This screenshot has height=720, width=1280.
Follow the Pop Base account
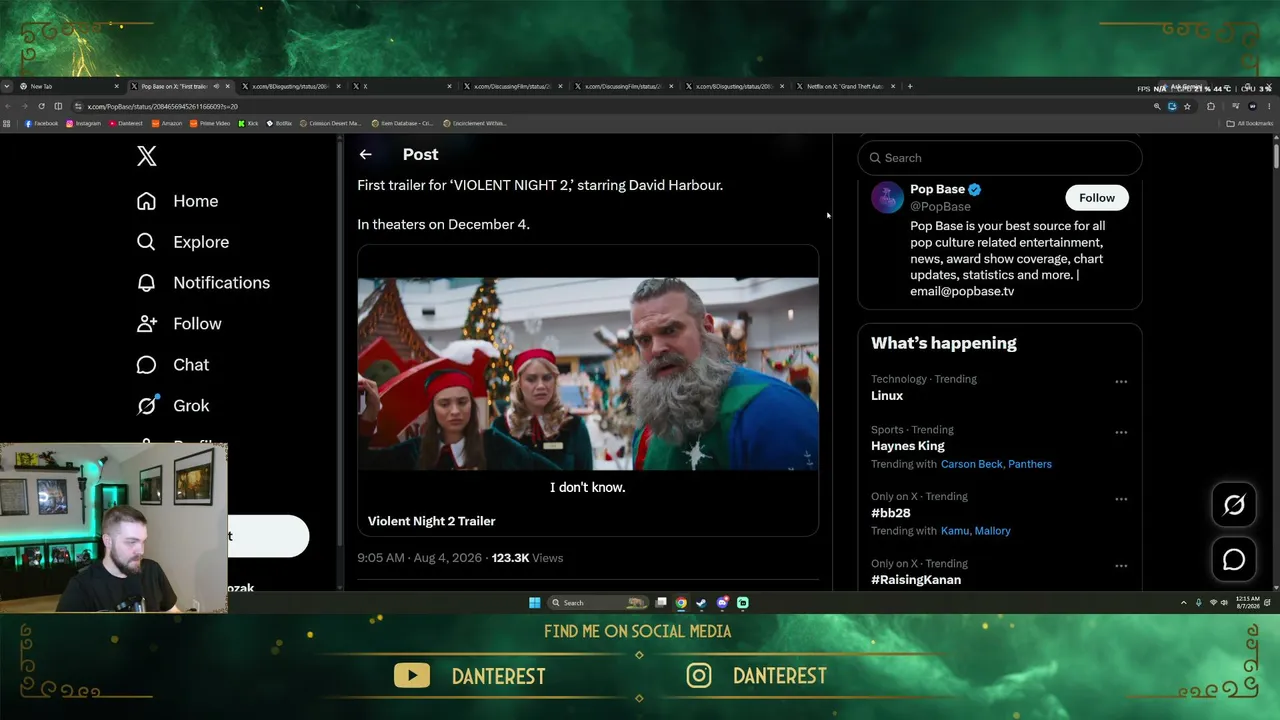[1096, 198]
